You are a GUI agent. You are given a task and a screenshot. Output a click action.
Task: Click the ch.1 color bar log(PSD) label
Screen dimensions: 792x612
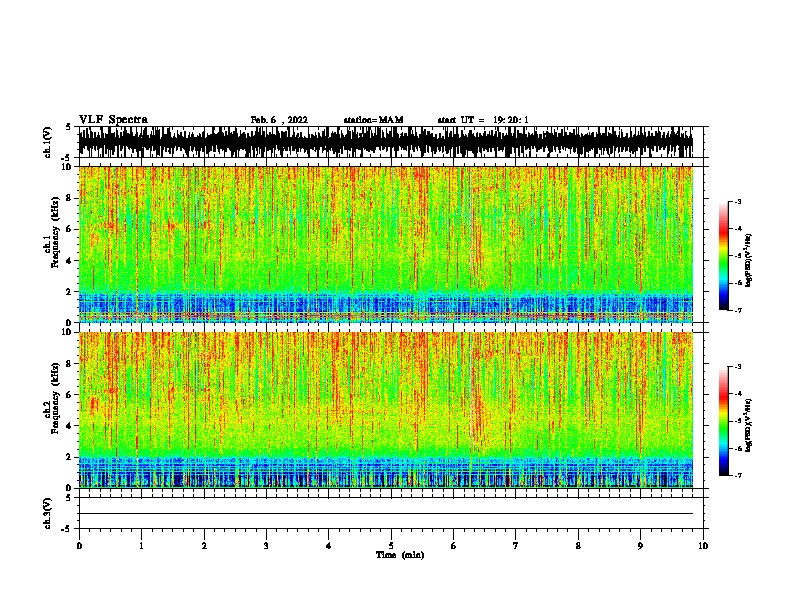[748, 261]
